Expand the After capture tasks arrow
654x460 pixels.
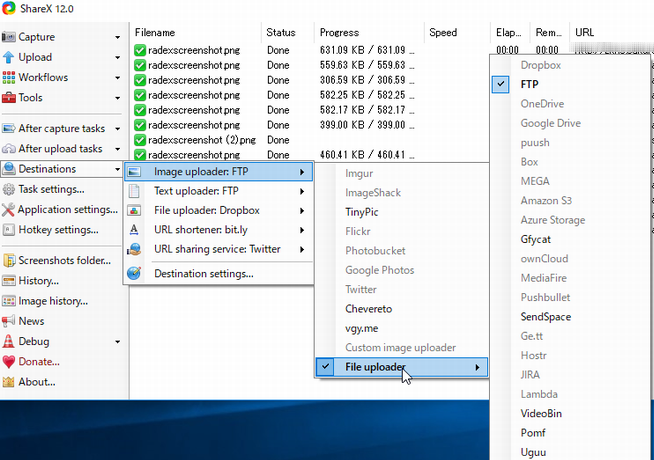click(118, 129)
